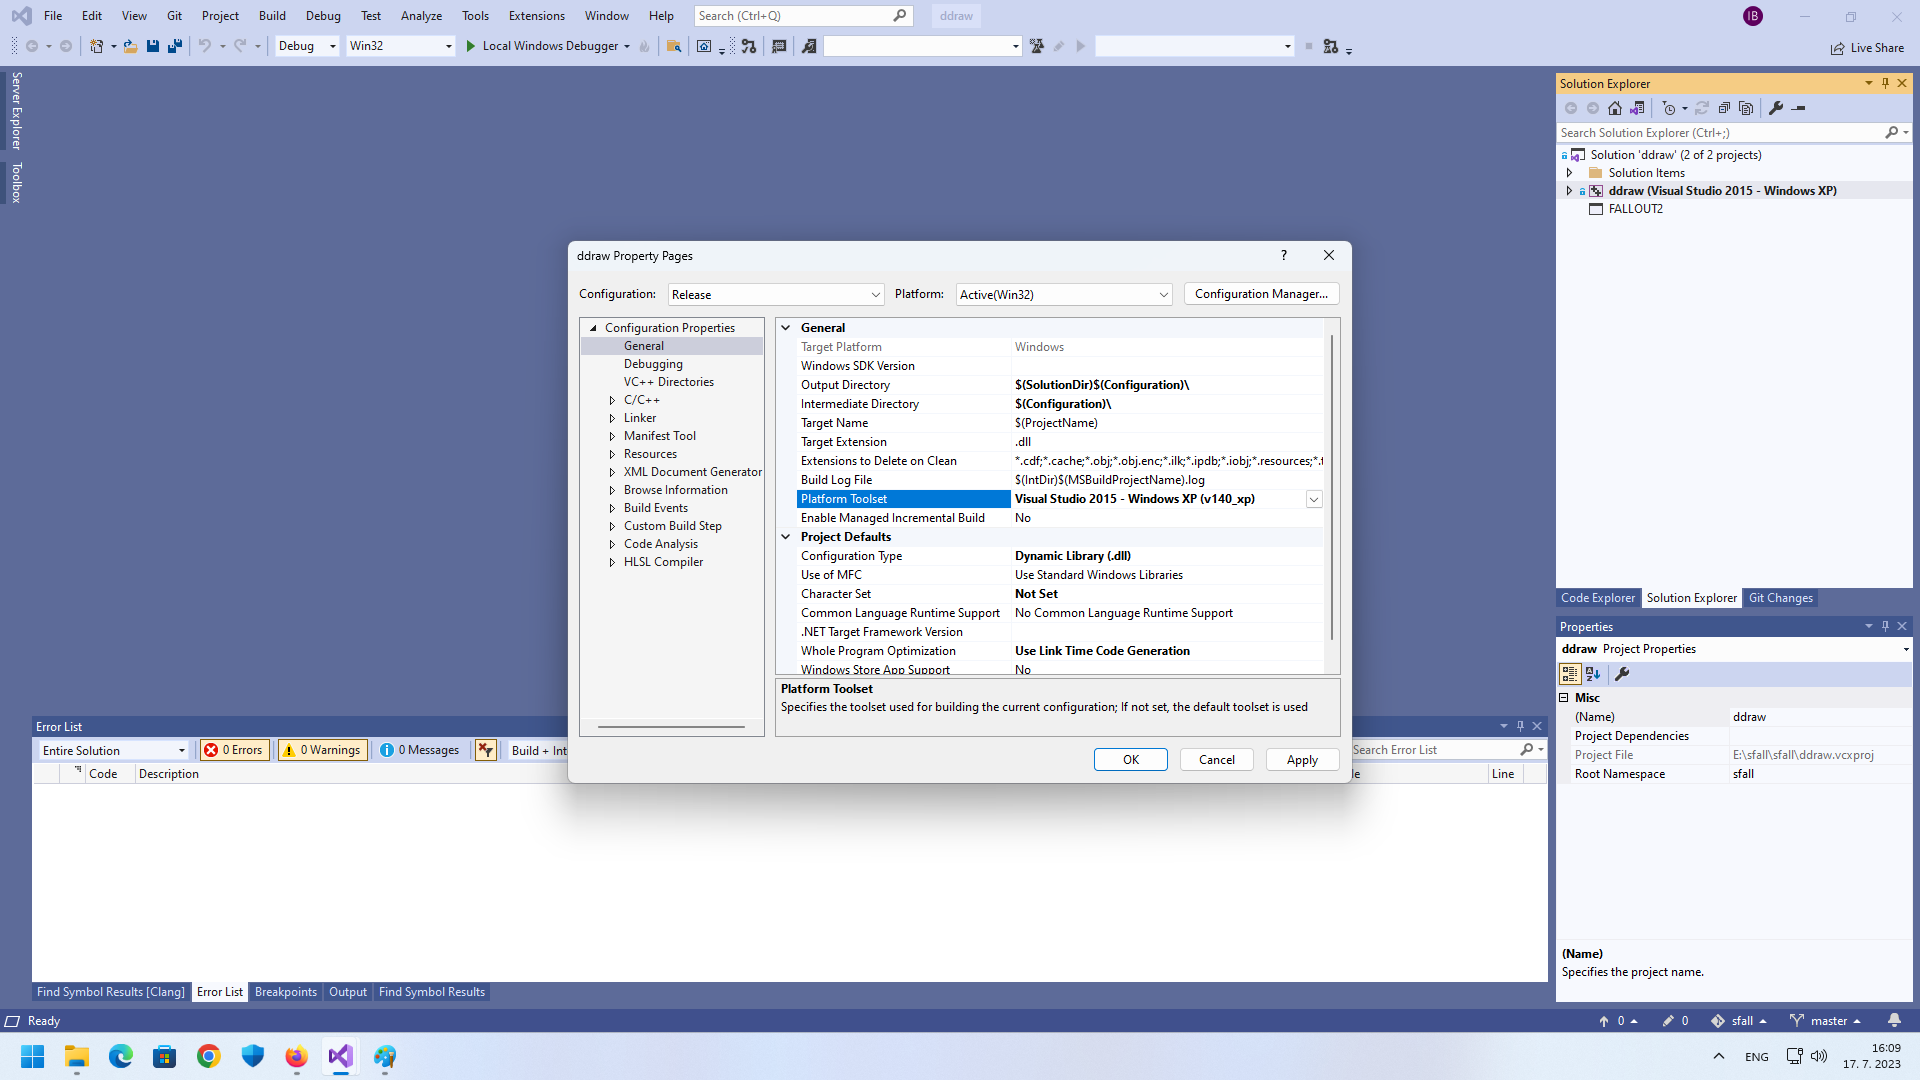
Task: Toggle the 0 Errors filter
Action: point(234,750)
